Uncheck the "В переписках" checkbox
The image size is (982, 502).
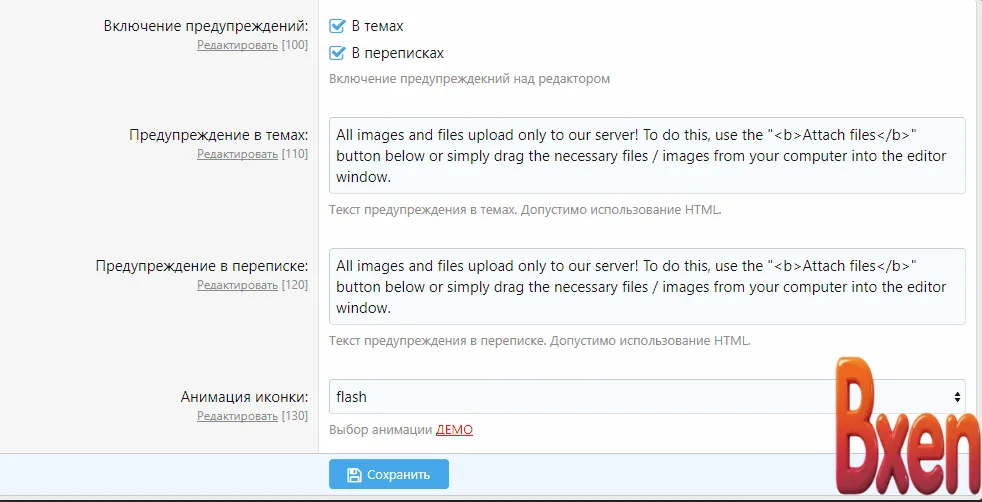[337, 53]
